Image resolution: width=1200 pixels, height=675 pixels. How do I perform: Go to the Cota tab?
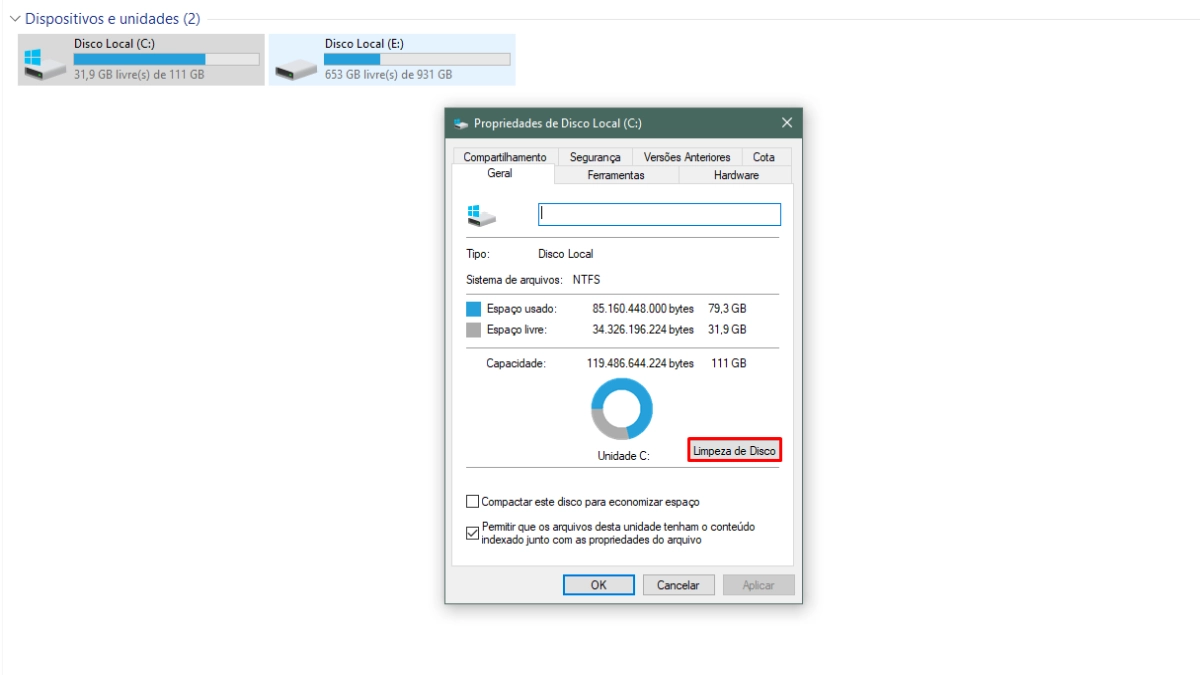click(764, 157)
